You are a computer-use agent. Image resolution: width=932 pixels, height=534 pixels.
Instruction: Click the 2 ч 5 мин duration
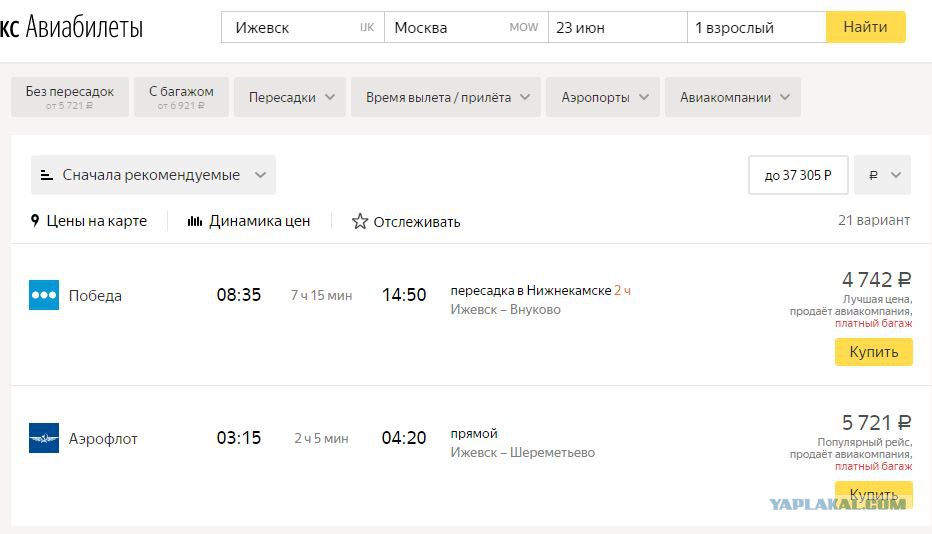coord(322,439)
